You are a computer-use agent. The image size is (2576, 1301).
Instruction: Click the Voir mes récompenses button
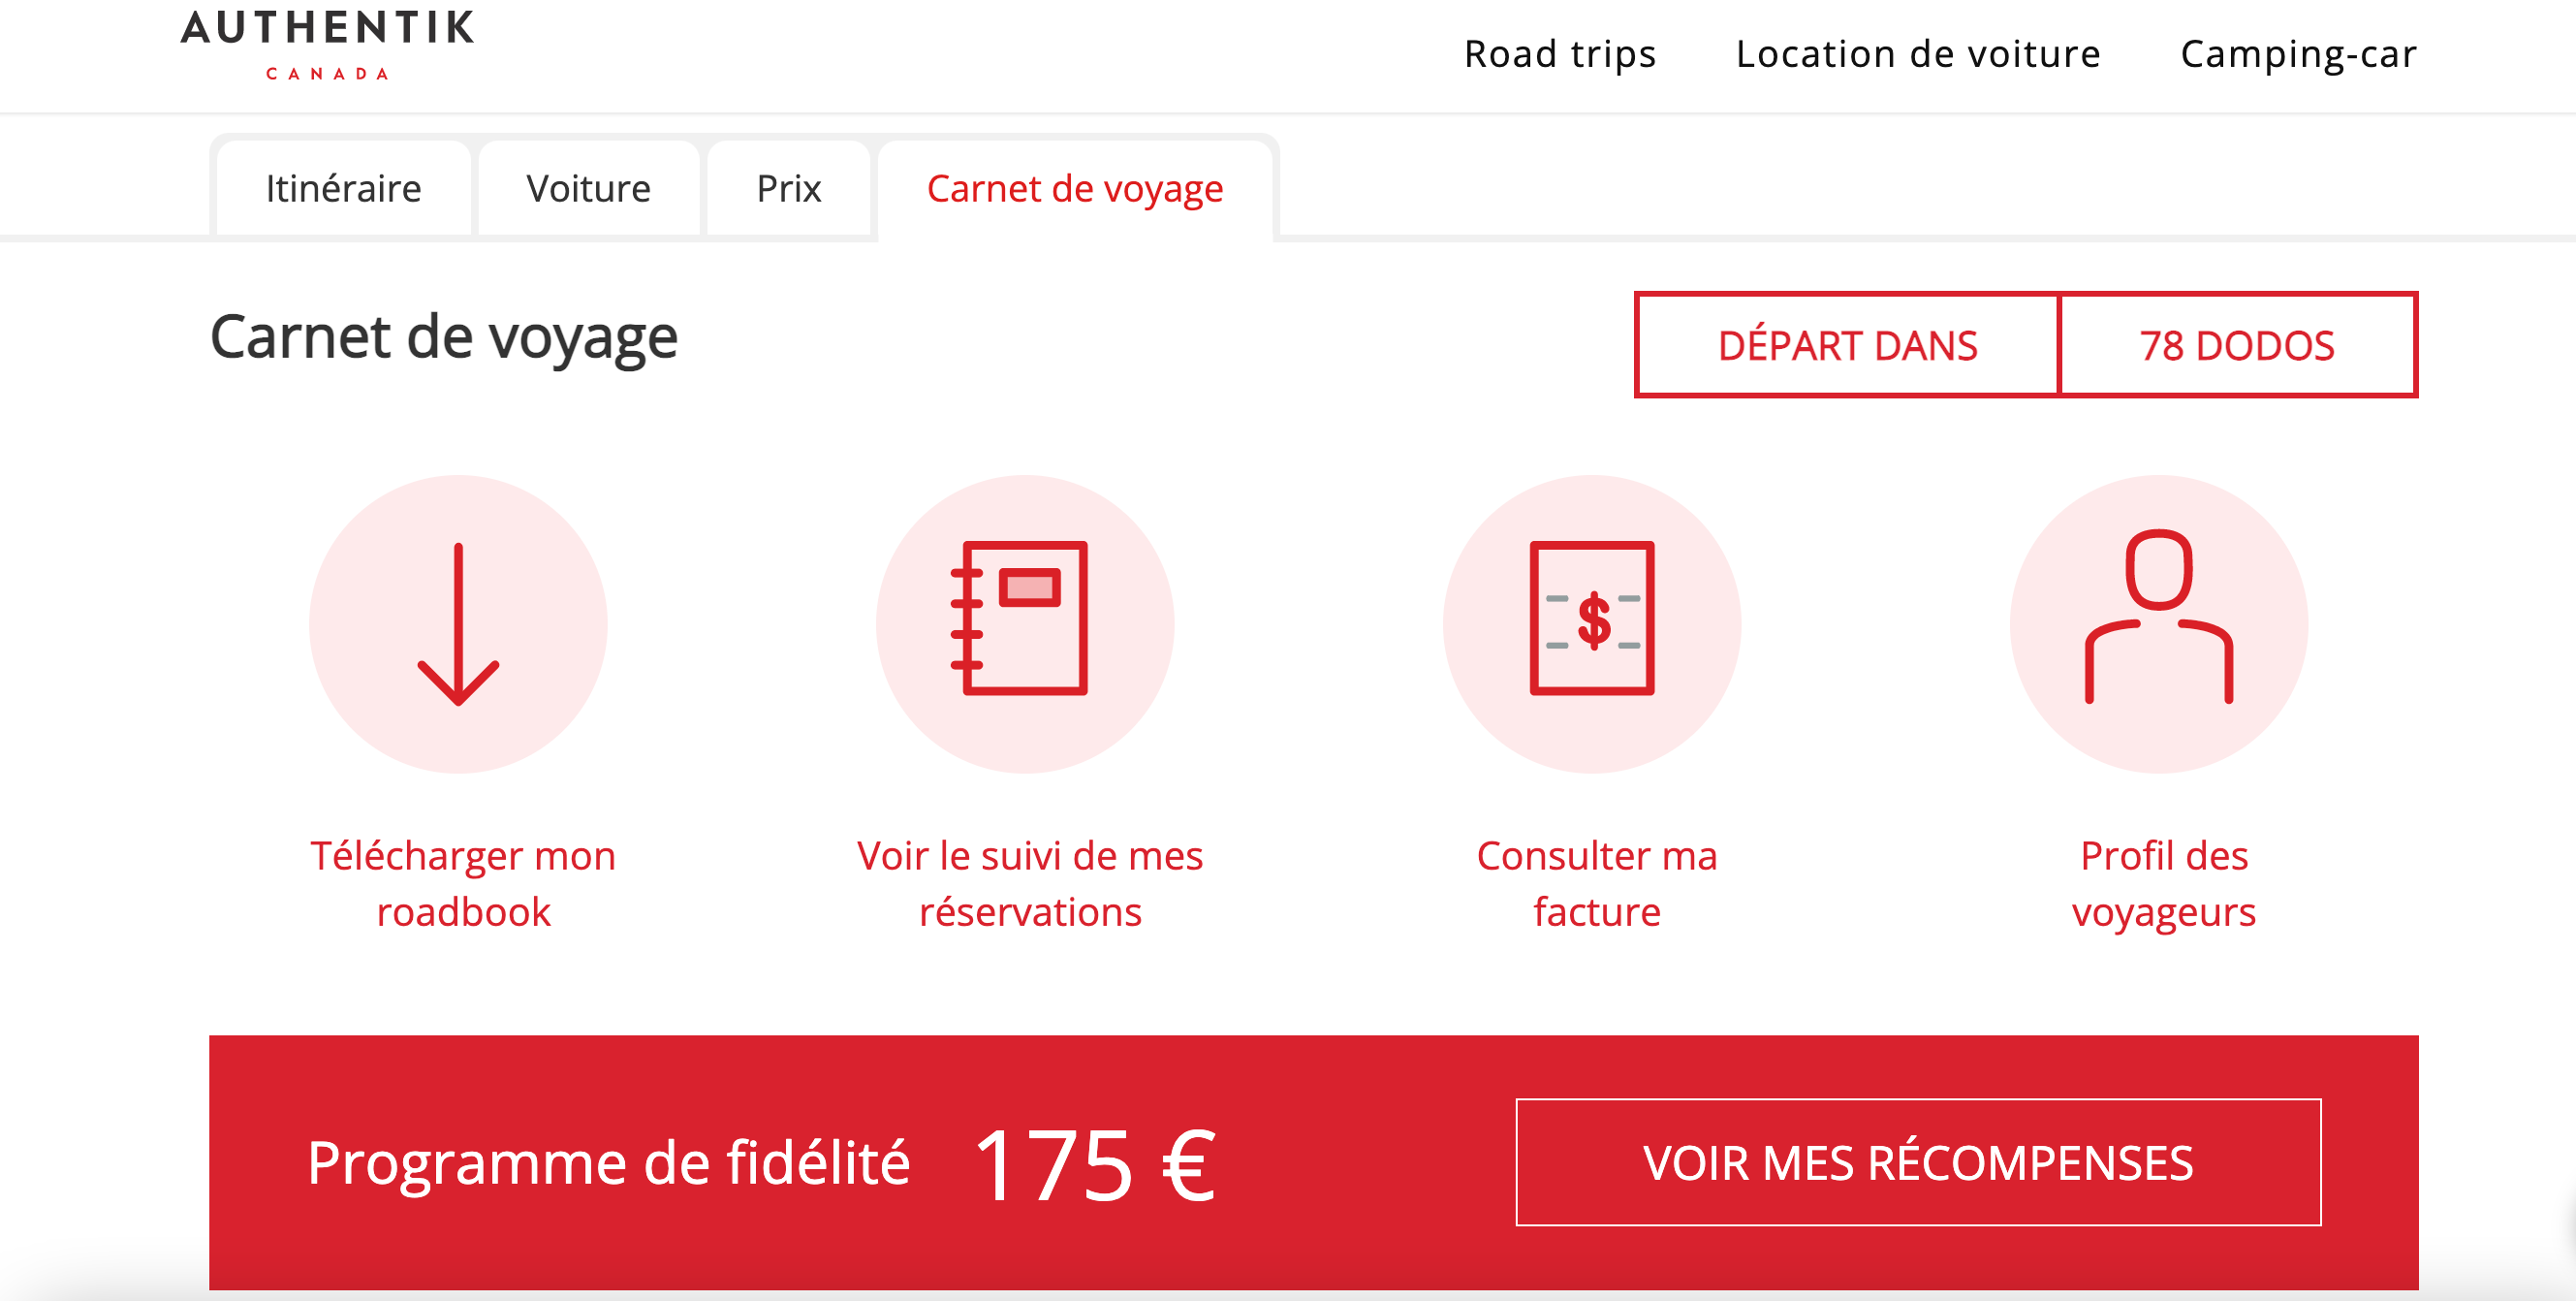click(1918, 1162)
